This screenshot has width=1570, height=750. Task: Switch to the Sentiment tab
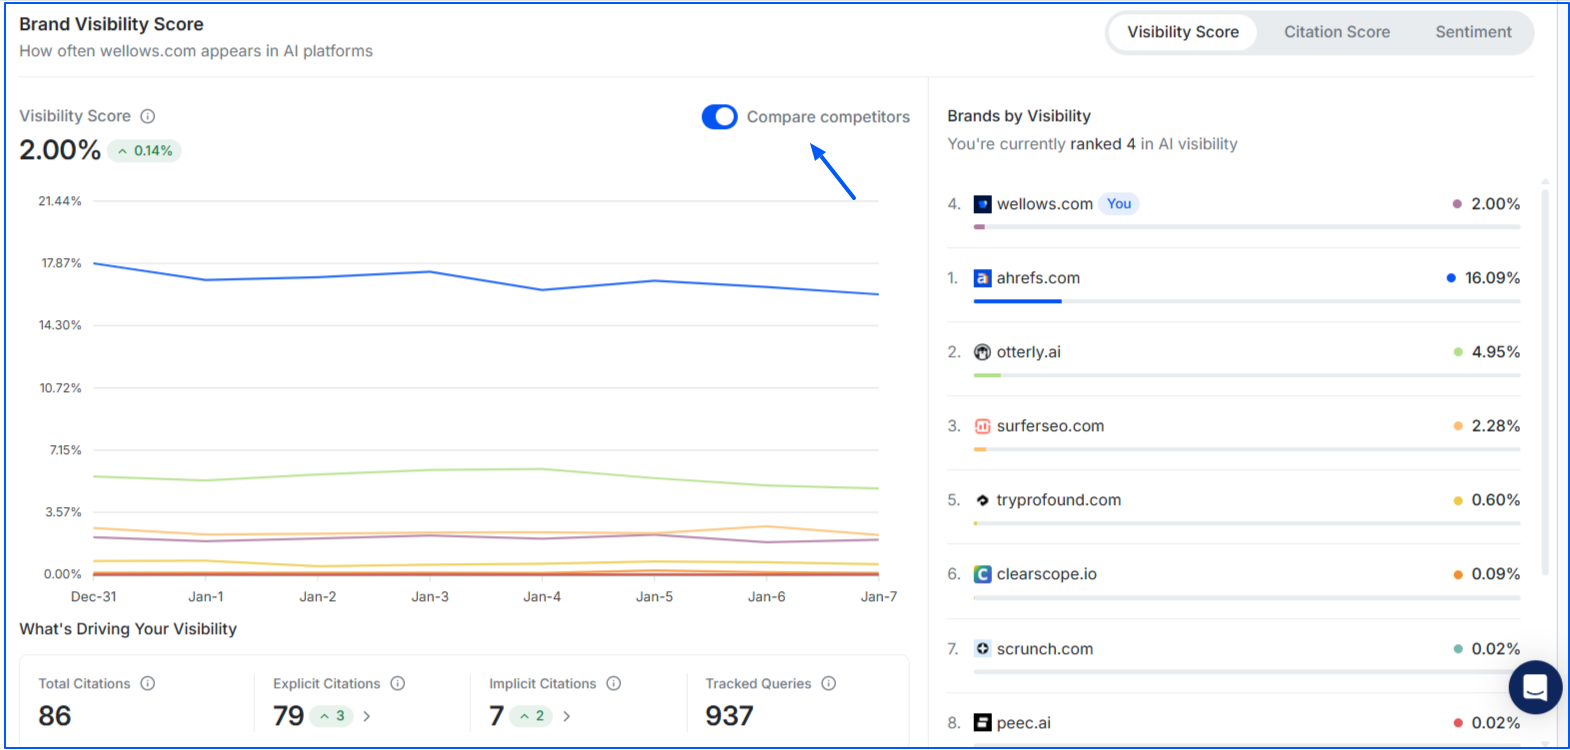point(1473,32)
